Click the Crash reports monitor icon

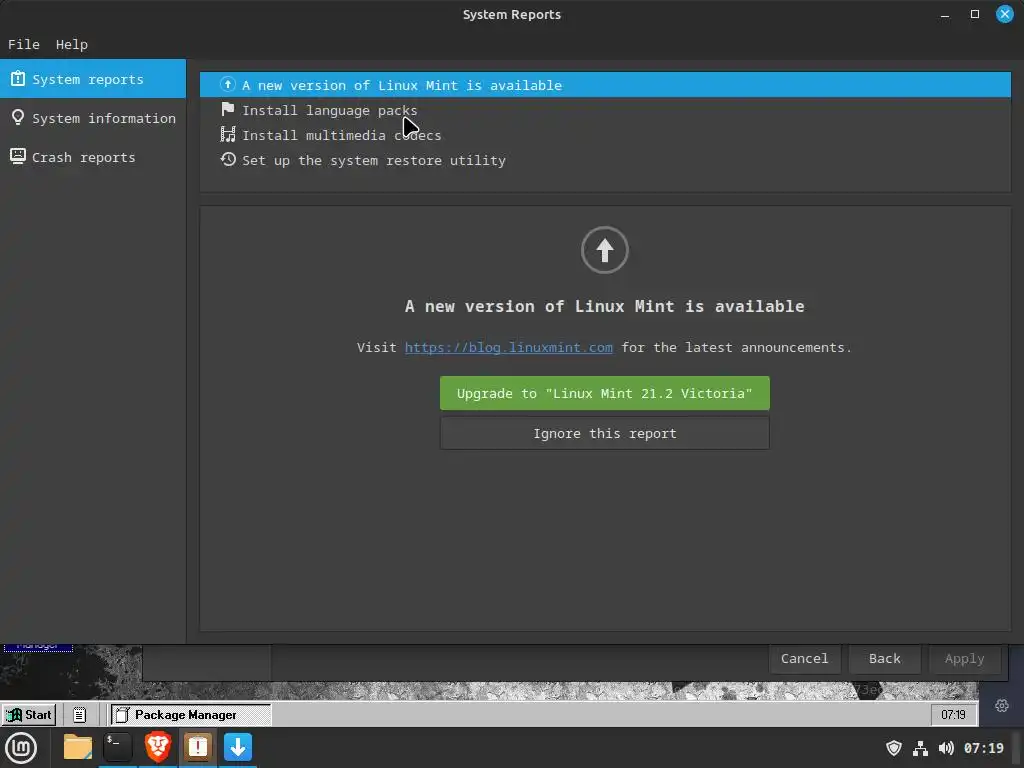click(x=18, y=157)
